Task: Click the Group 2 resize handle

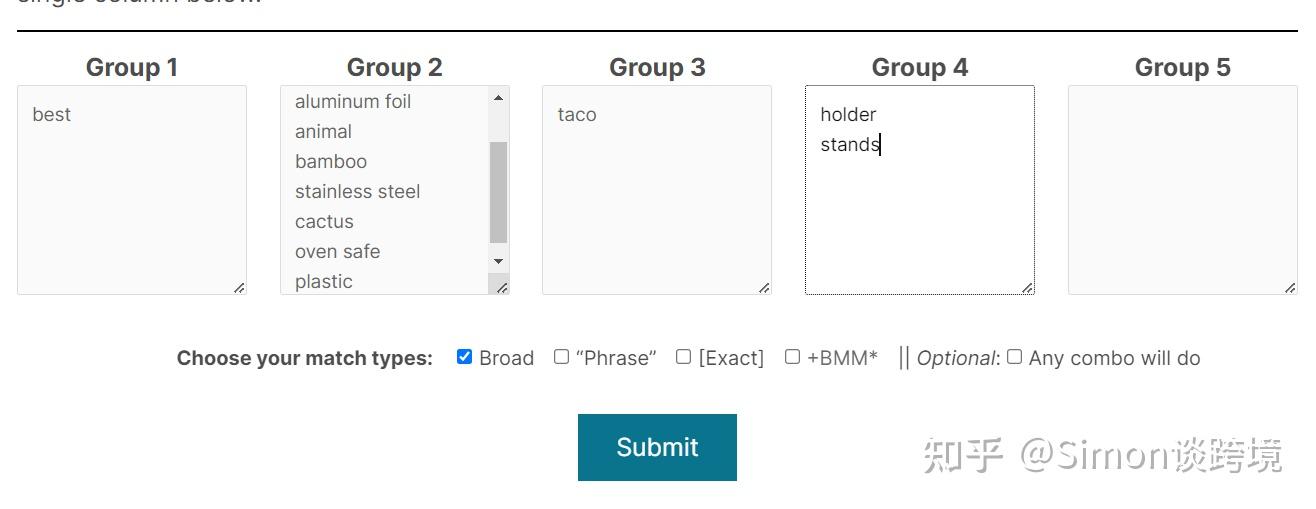Action: tap(502, 288)
